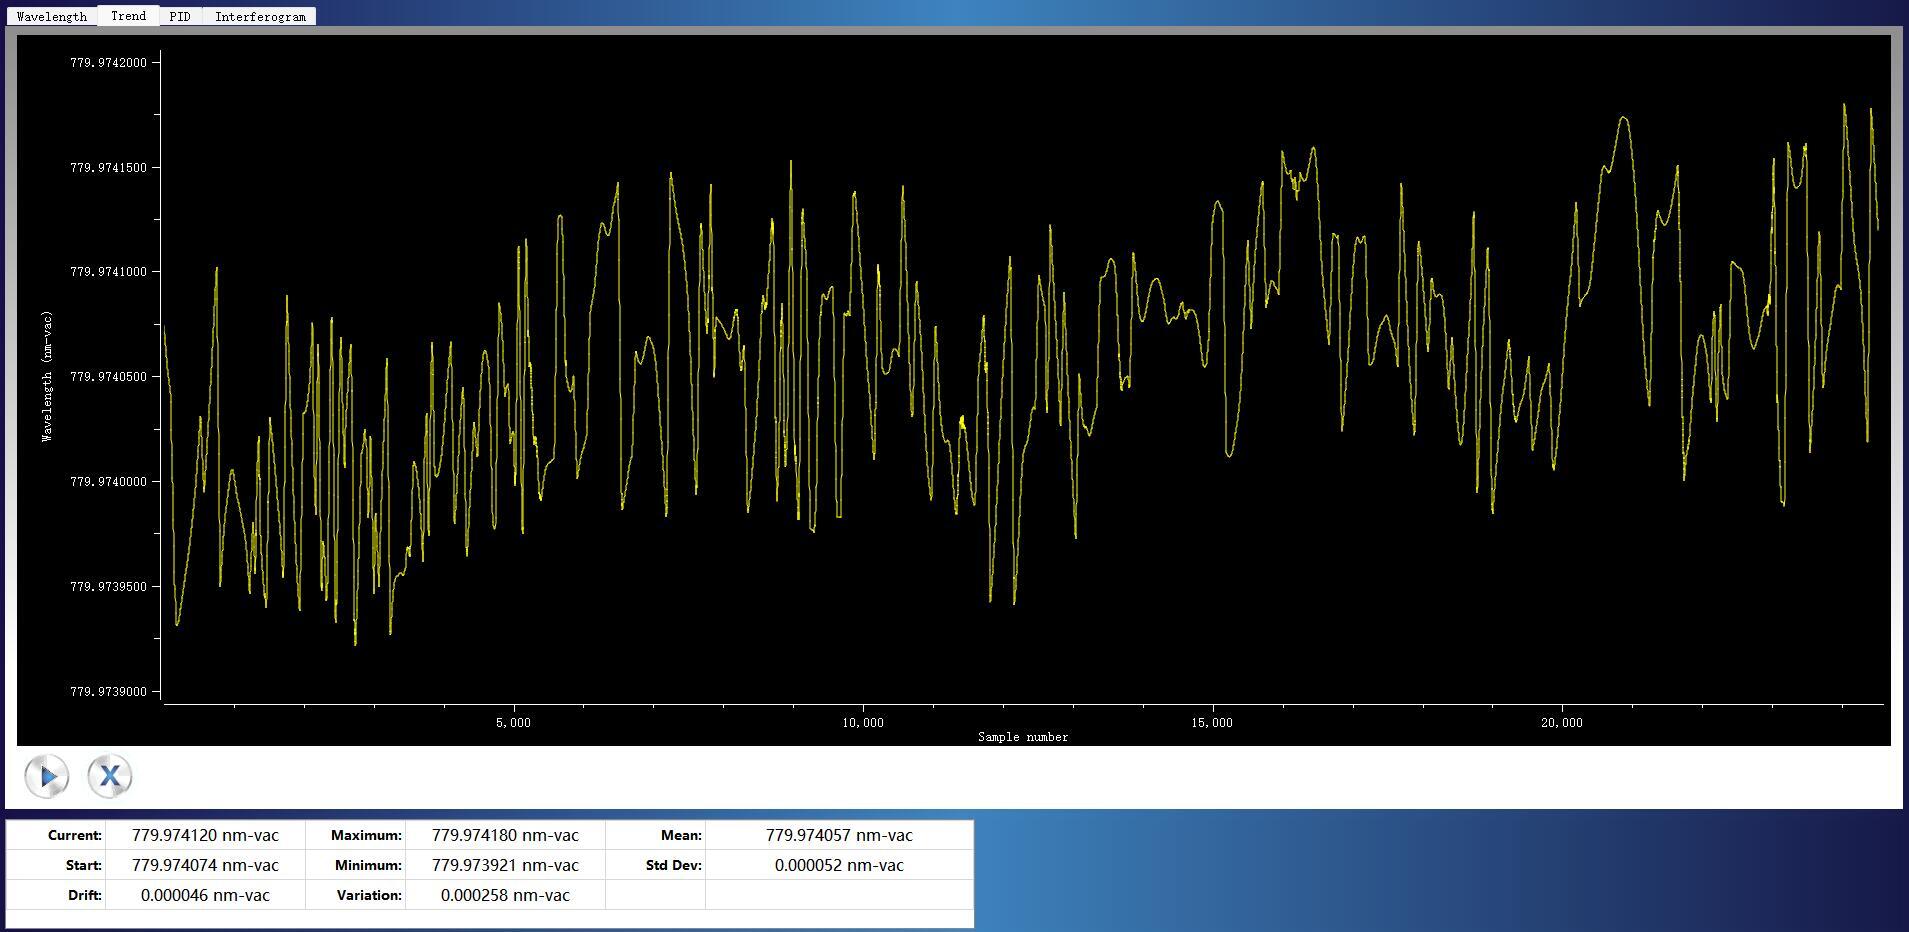Select the Maximum wavelength value

click(505, 835)
